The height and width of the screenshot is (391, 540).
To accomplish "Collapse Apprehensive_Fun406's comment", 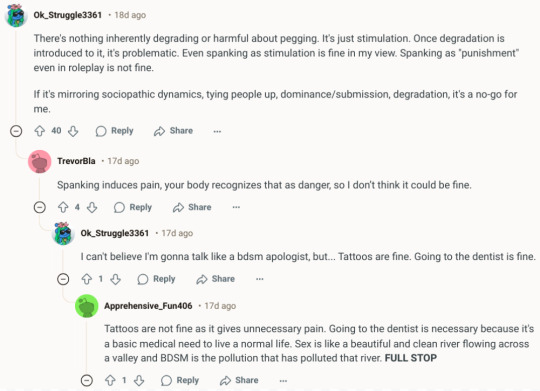I will coord(87,381).
